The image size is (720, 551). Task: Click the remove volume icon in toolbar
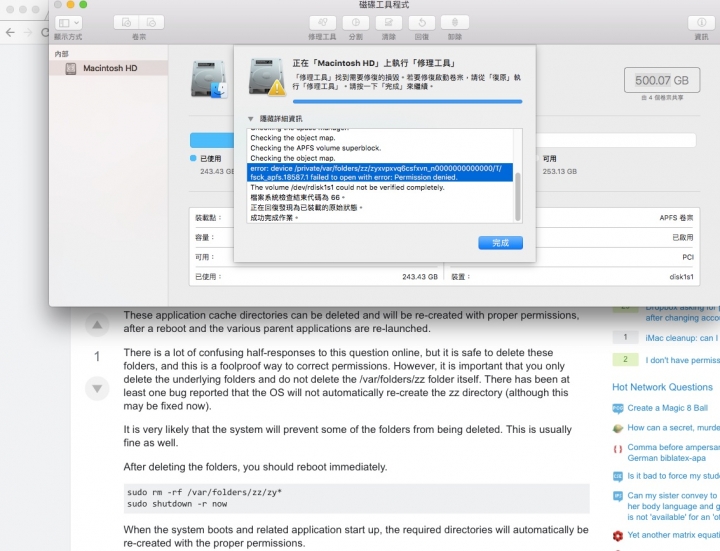(x=152, y=22)
